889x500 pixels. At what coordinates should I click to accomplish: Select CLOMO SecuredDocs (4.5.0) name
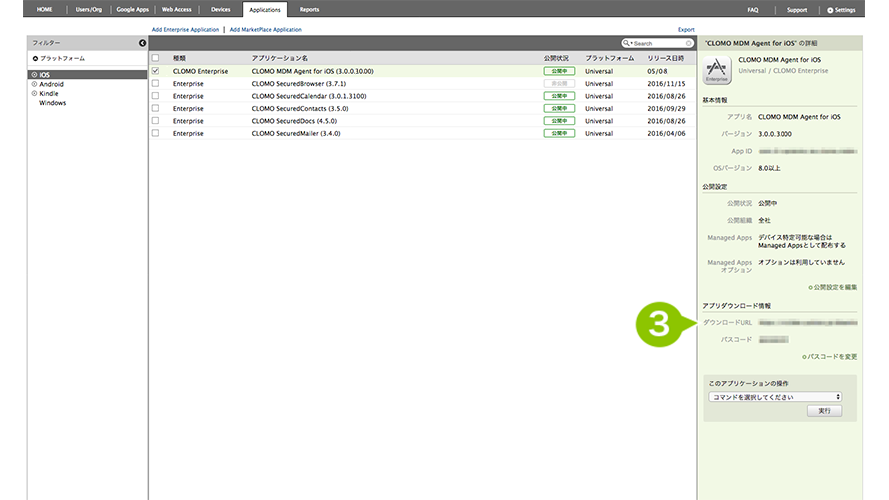(x=294, y=121)
